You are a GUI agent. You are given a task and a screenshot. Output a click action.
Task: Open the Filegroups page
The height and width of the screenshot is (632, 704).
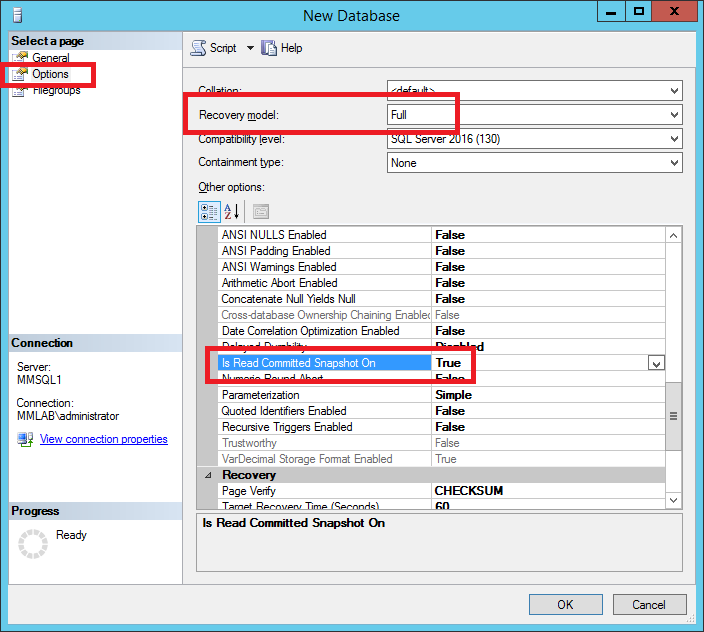(x=56, y=90)
